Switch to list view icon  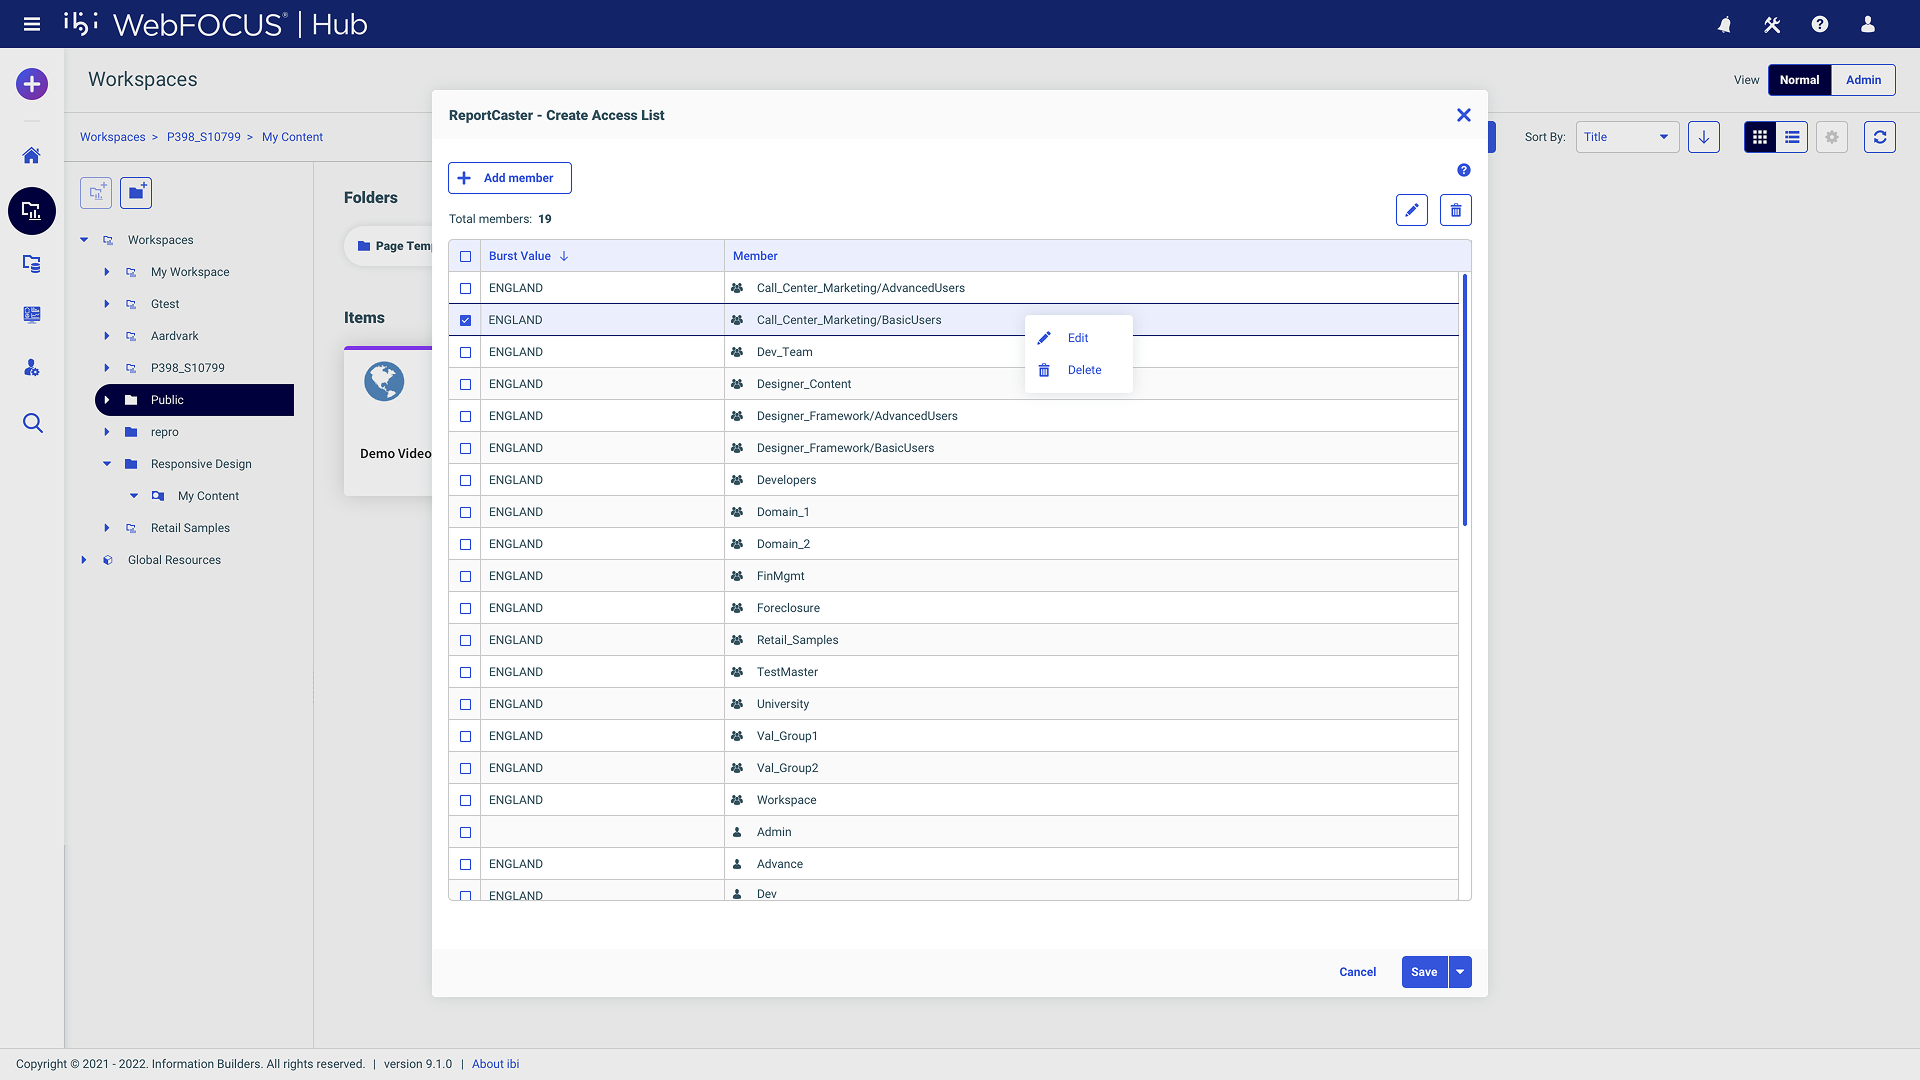[1792, 137]
